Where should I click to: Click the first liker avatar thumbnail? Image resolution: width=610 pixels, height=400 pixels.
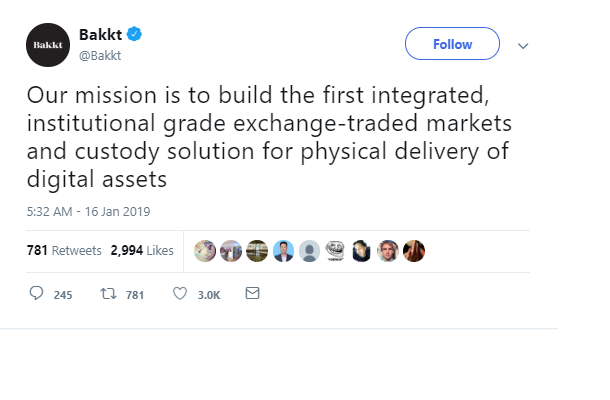(x=205, y=250)
